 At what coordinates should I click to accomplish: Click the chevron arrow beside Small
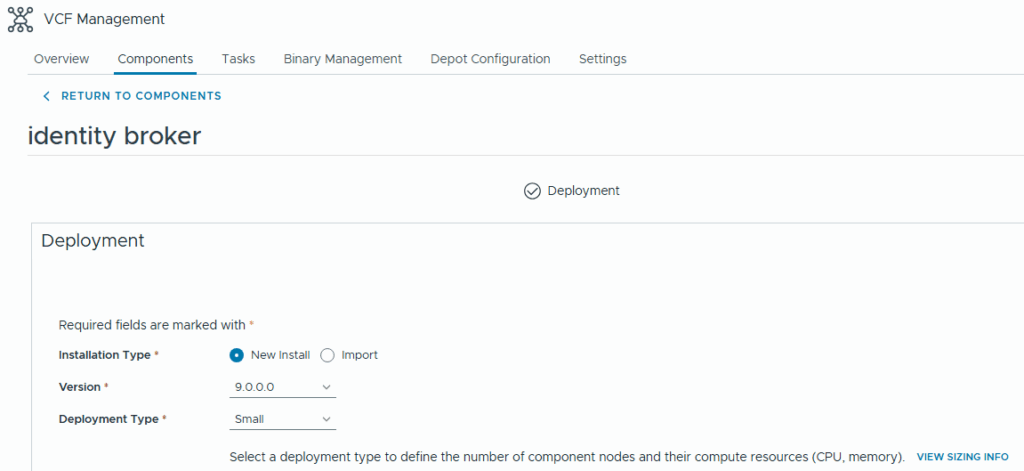click(327, 419)
